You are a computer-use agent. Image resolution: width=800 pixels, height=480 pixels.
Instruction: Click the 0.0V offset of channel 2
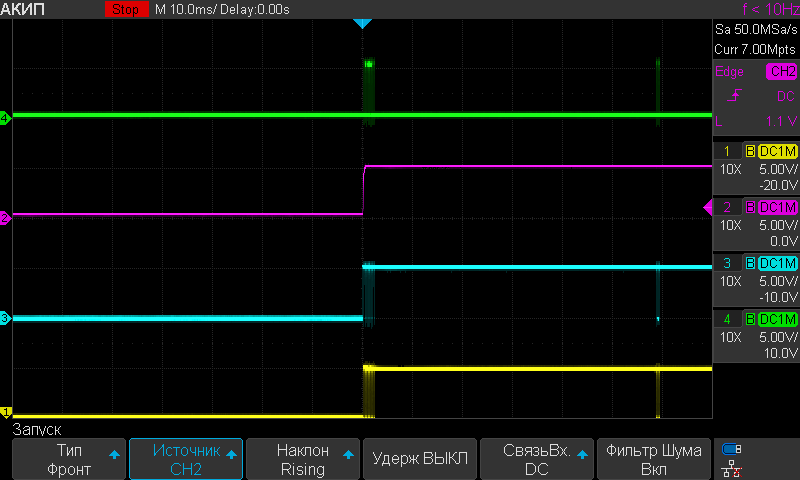click(x=784, y=241)
